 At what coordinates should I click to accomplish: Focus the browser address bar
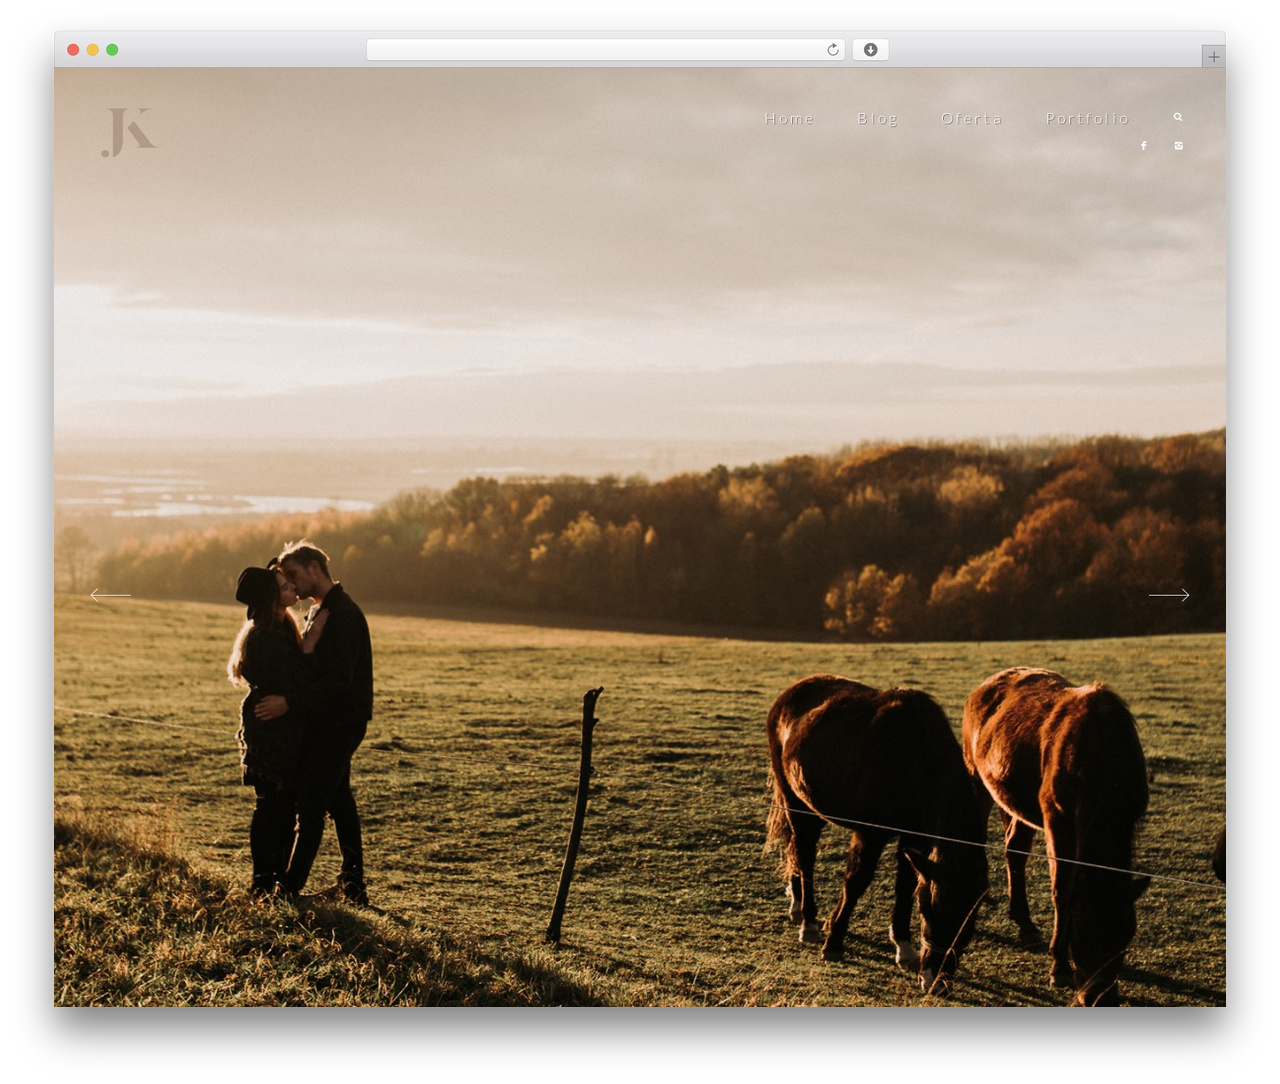tap(605, 50)
